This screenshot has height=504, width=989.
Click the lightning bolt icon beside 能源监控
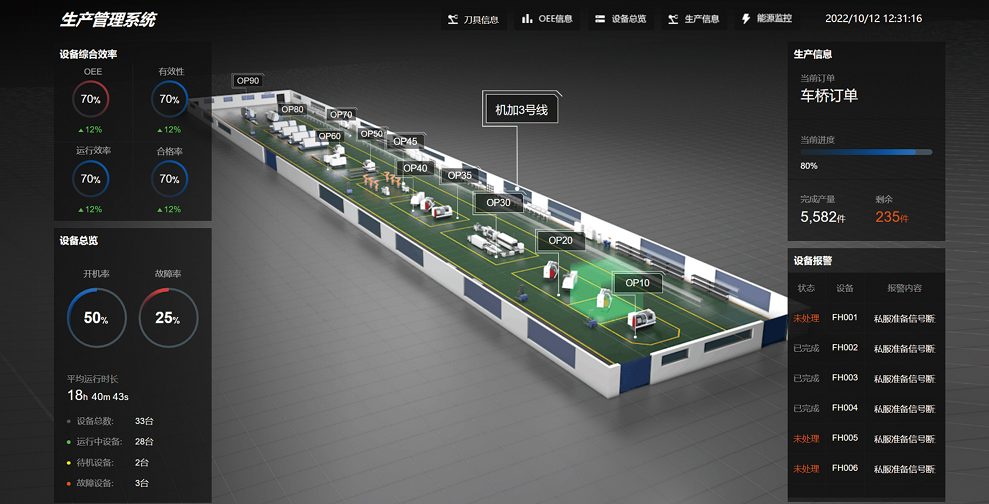click(x=746, y=19)
